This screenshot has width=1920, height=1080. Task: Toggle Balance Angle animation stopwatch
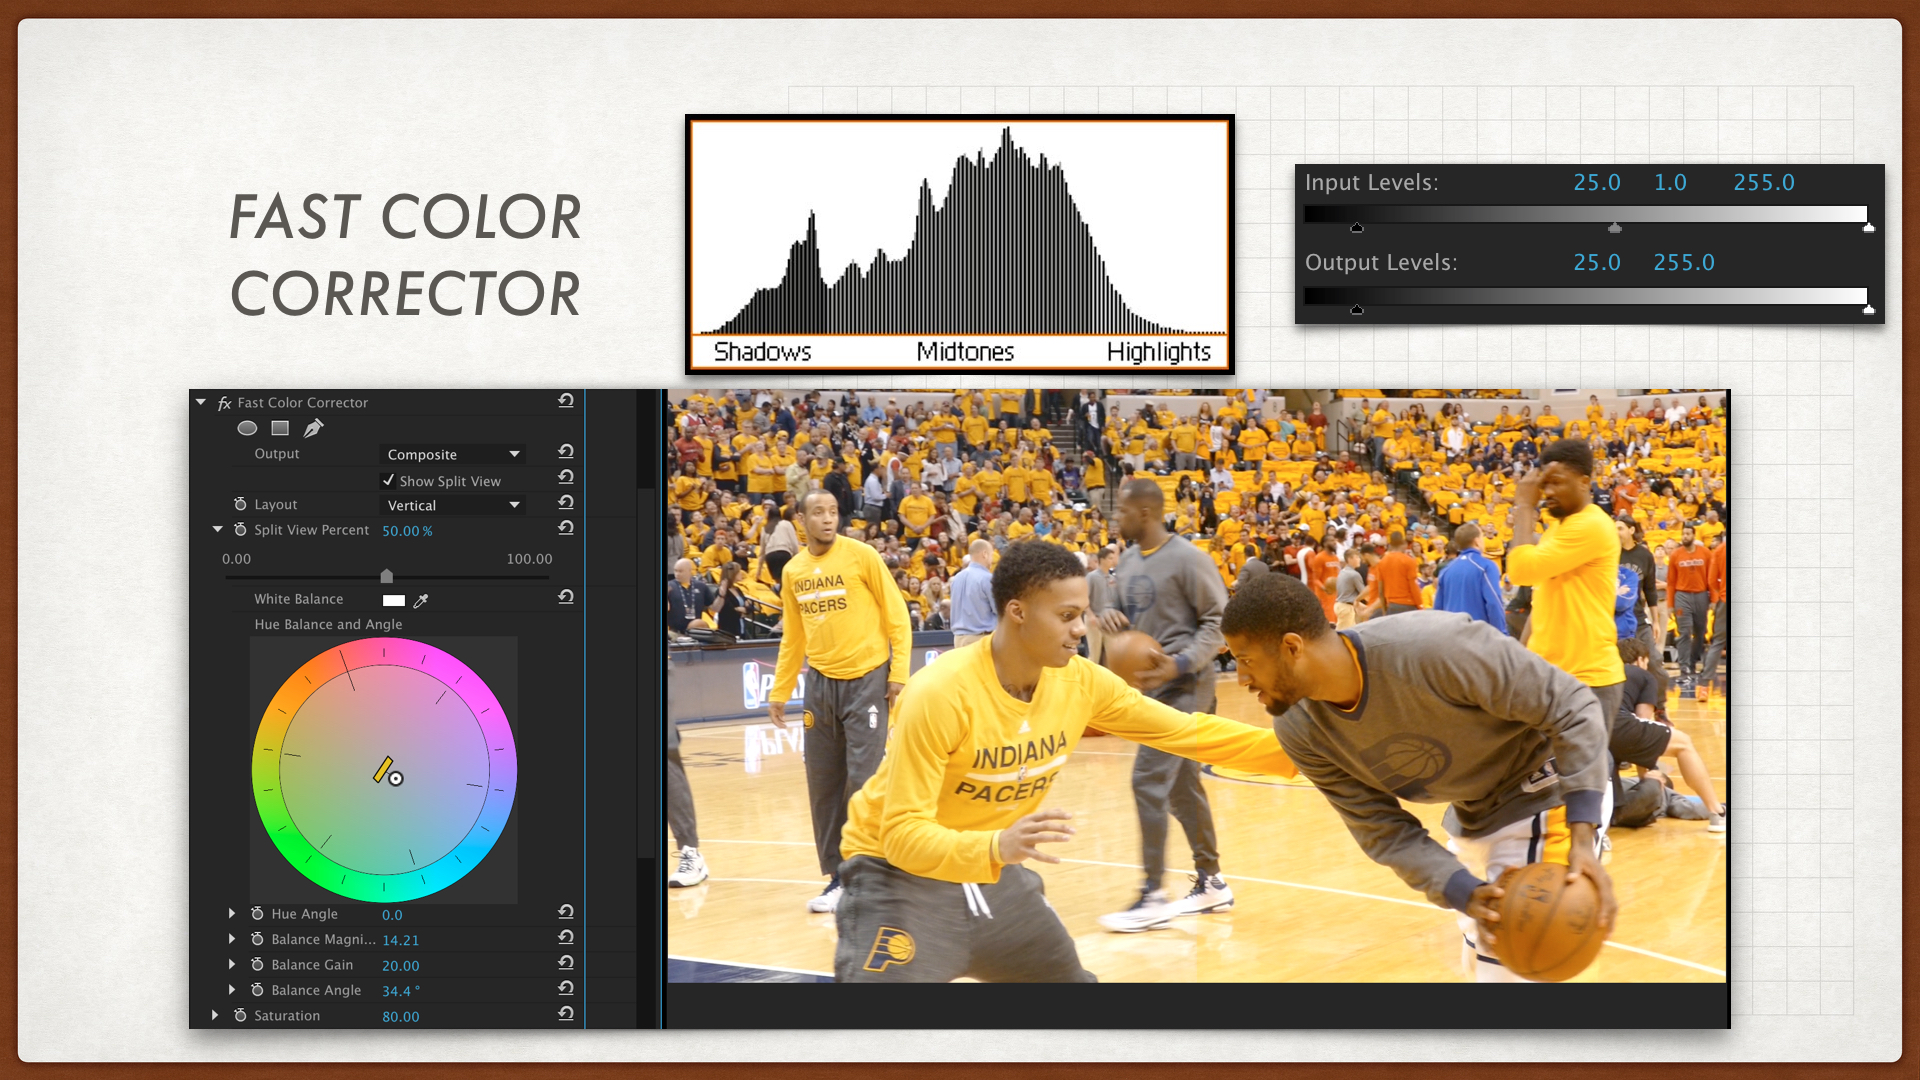pos(257,989)
